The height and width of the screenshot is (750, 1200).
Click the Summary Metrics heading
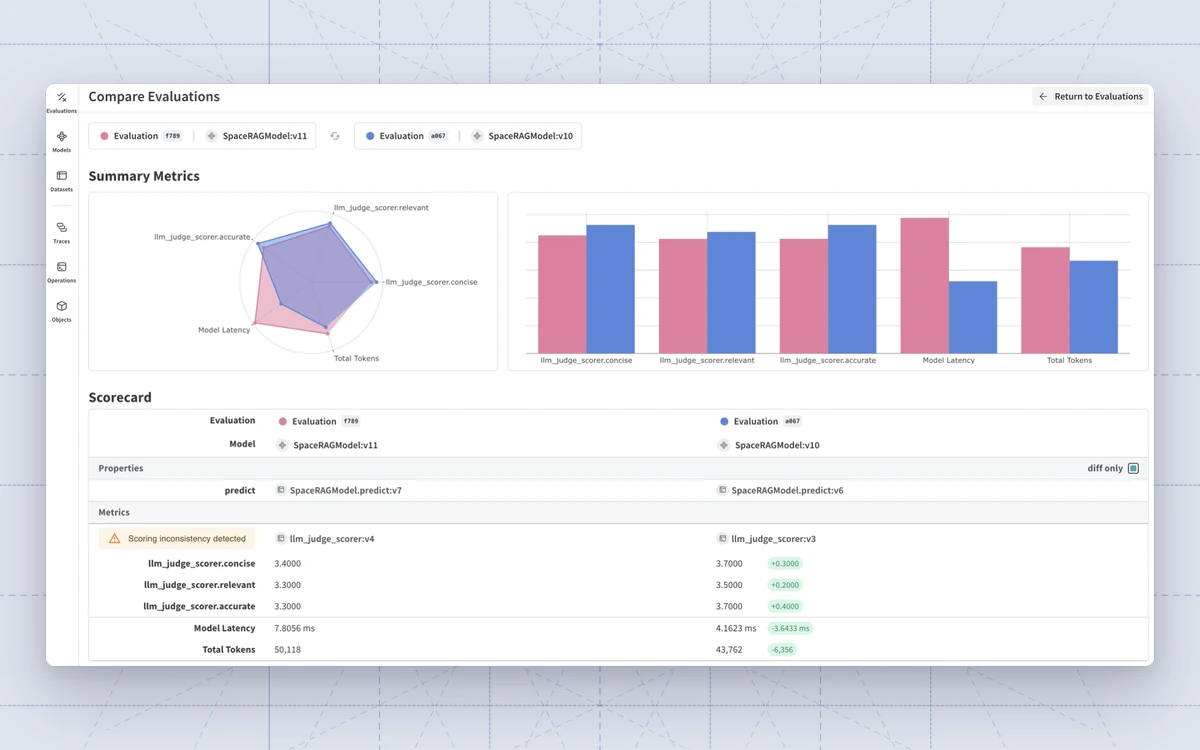click(x=144, y=176)
